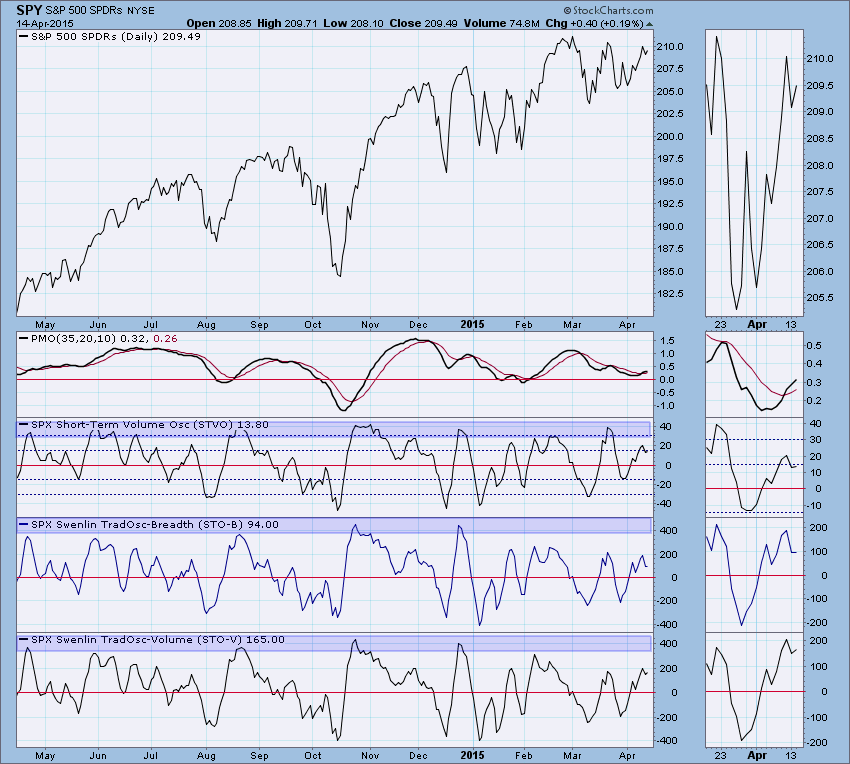This screenshot has height=764, width=850.
Task: Click the 'Apr' label below zoomed price panel
Action: 757,324
